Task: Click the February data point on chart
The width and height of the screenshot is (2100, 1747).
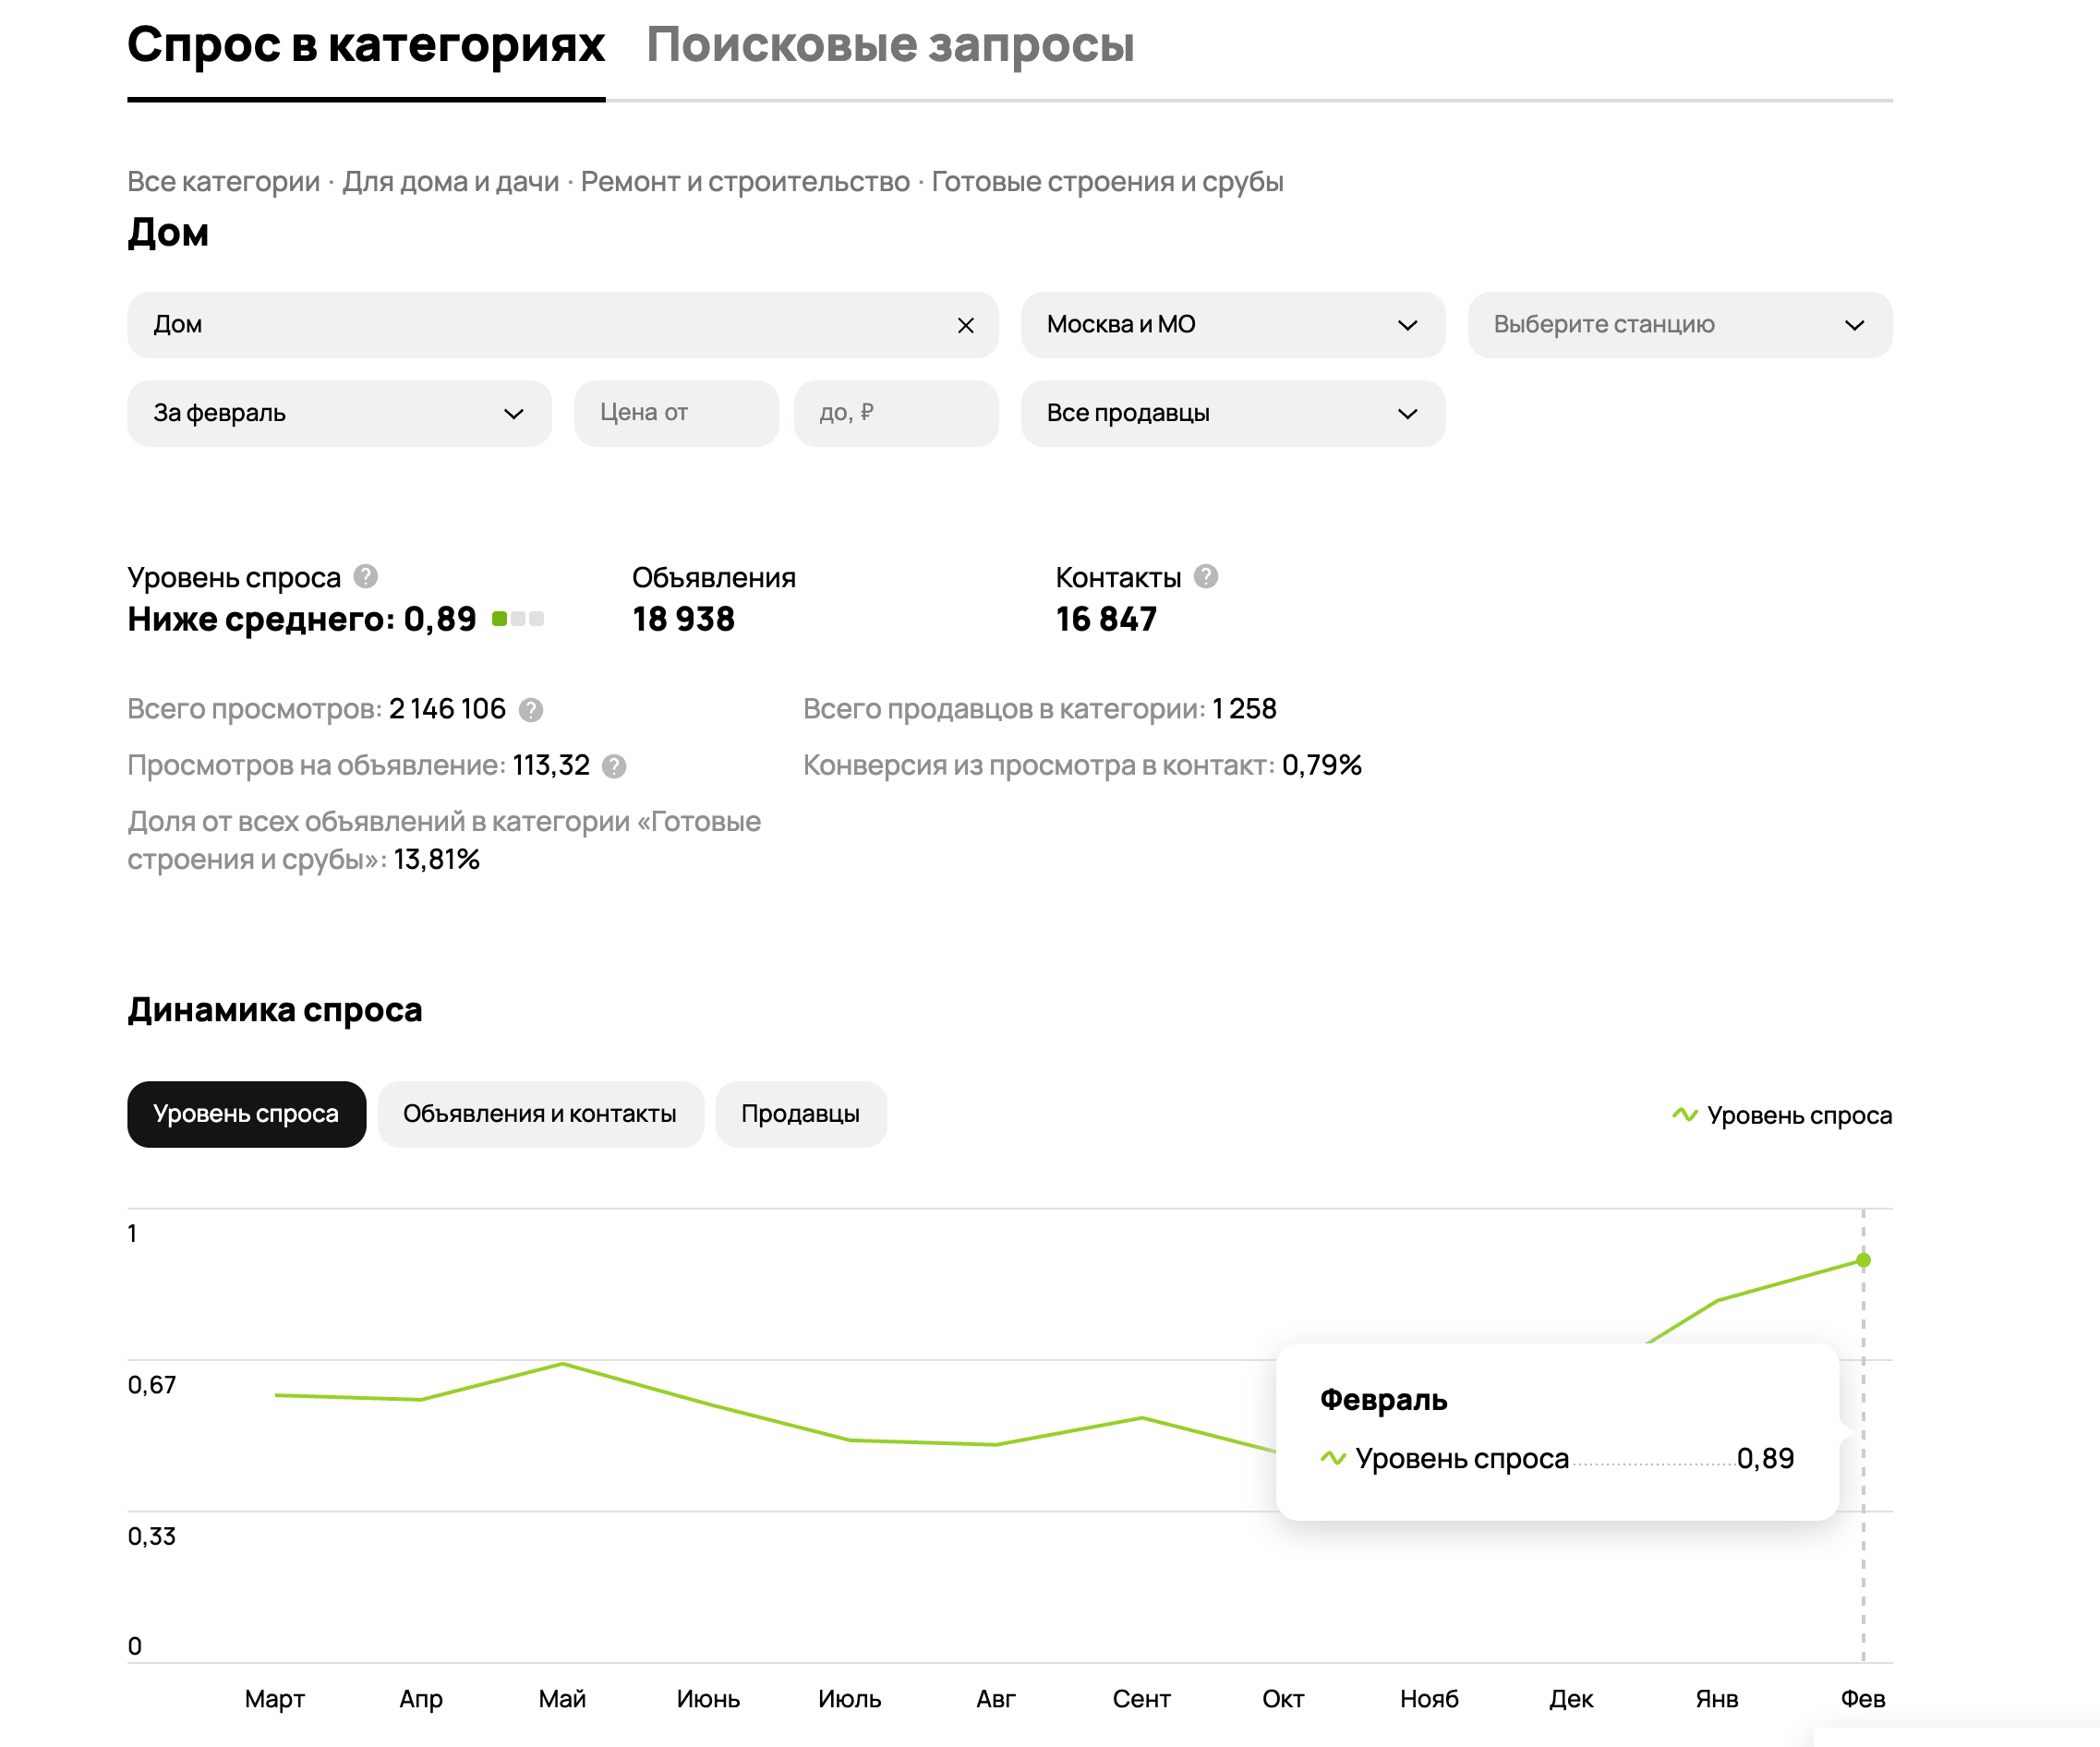Action: pos(1863,1260)
